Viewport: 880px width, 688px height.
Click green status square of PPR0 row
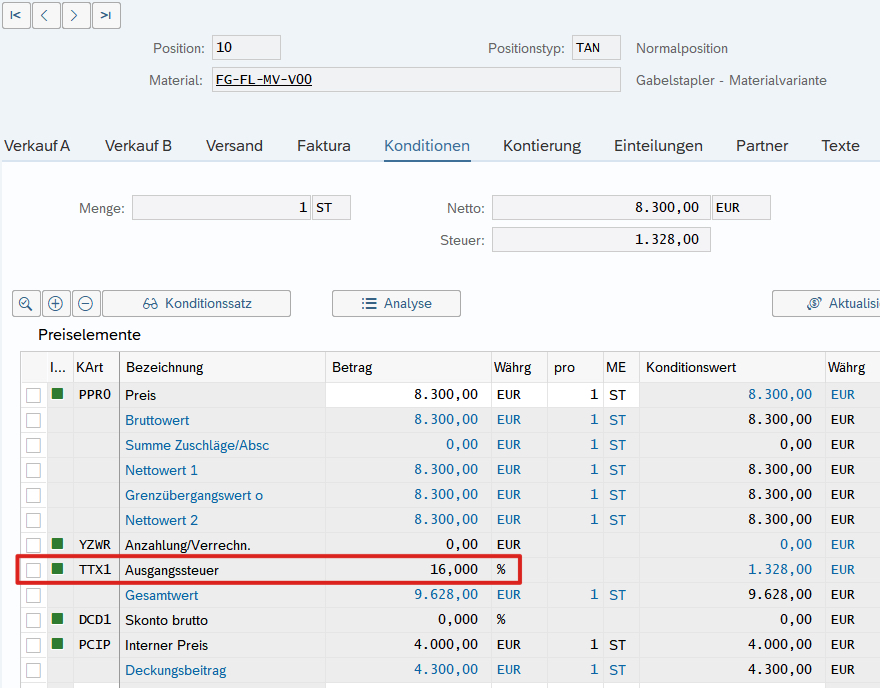[57, 393]
